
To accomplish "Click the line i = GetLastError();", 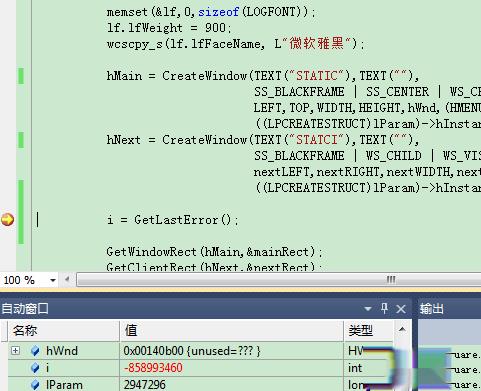I will pos(173,220).
